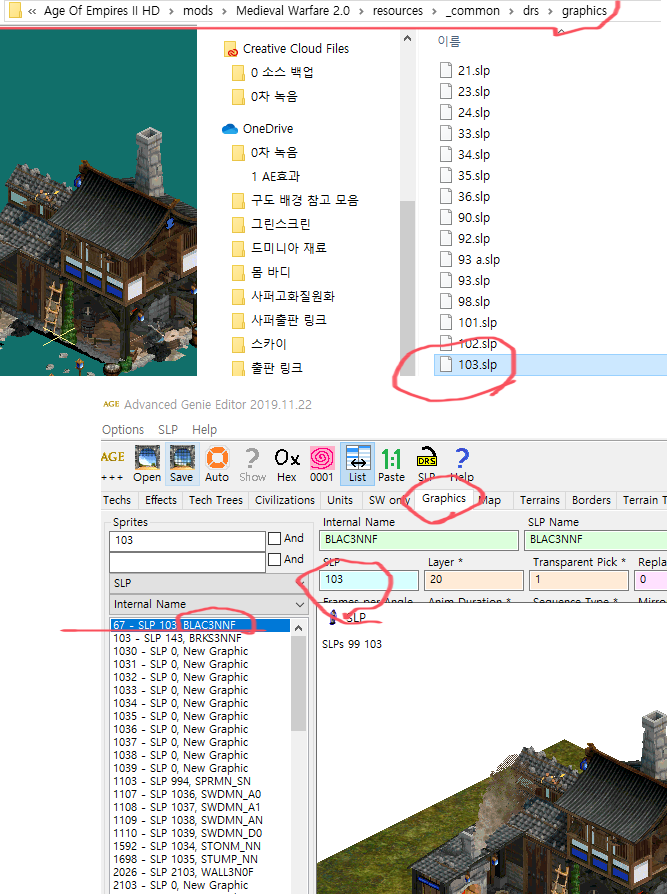667x894 pixels.
Task: Toggle the SLP viewer checkbox icon
Action: coord(334,617)
